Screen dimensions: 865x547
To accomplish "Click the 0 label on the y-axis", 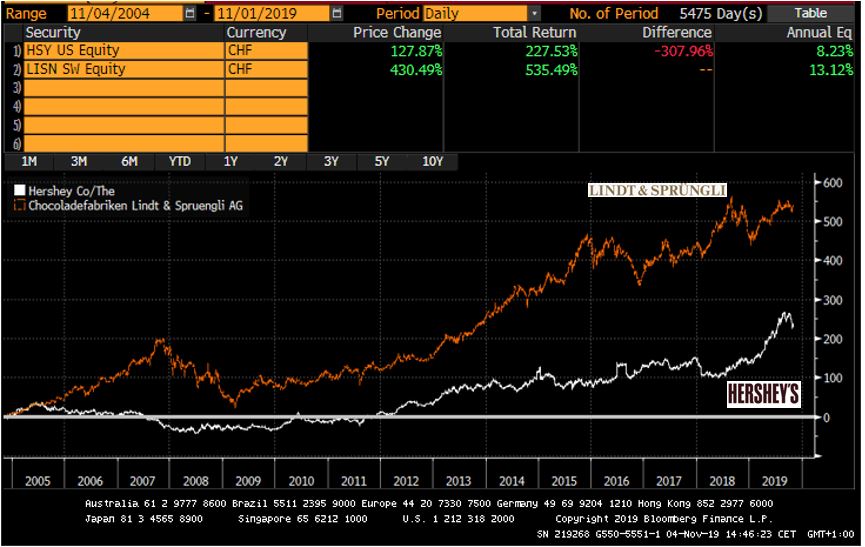I will [826, 417].
